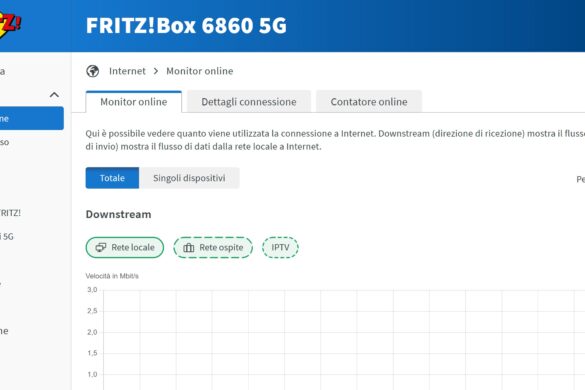Image resolution: width=585 pixels, height=390 pixels.
Task: Click the monitor icon in Rete locale chip
Action: [101, 247]
